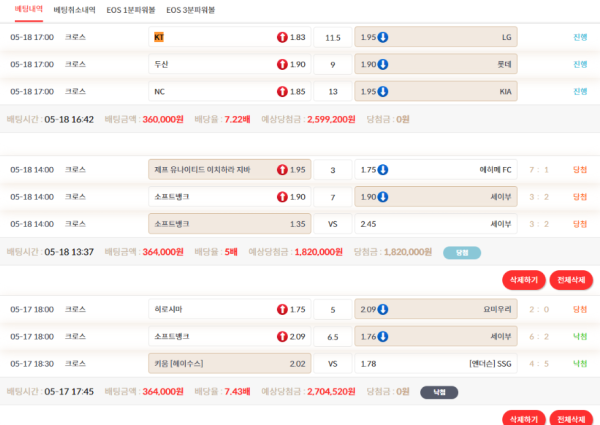Click the blue down arrow in the 롯데 1.90 cell

(x=383, y=64)
